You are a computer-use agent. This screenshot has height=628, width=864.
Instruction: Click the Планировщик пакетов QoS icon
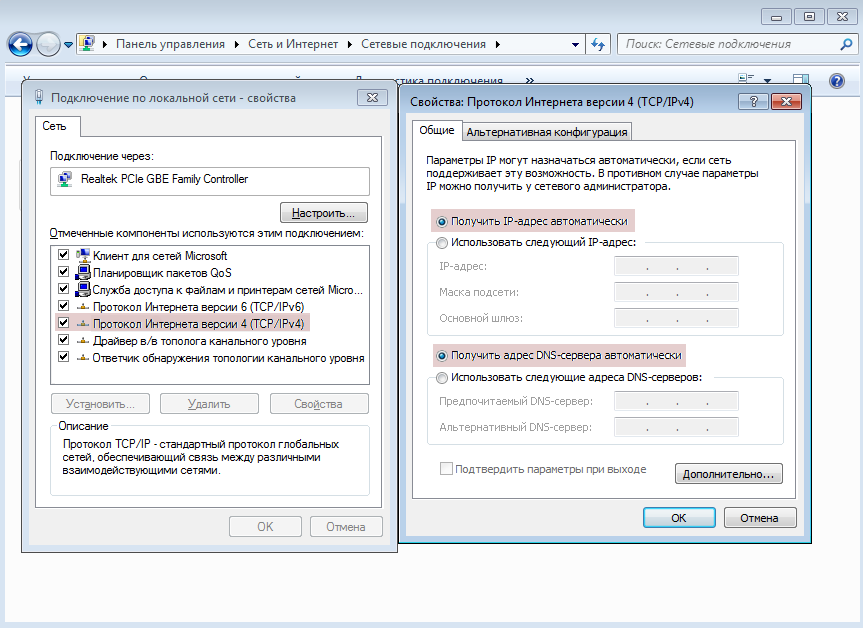(x=83, y=272)
